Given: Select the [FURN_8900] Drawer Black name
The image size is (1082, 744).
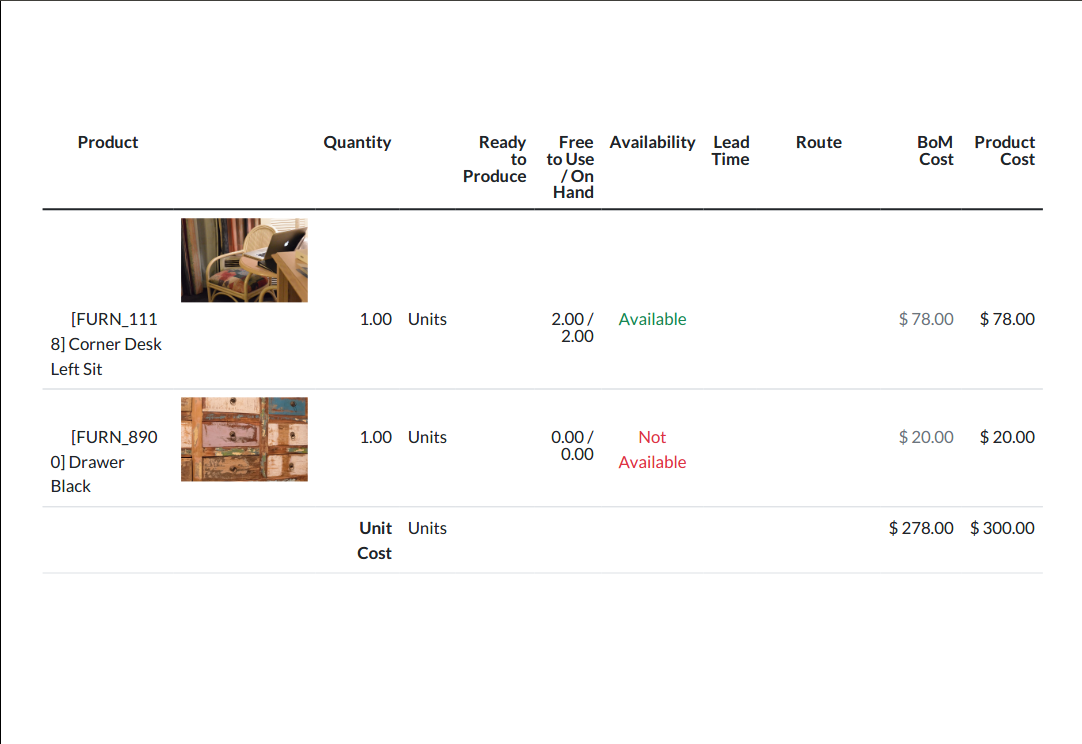Looking at the screenshot, I should click(104, 461).
